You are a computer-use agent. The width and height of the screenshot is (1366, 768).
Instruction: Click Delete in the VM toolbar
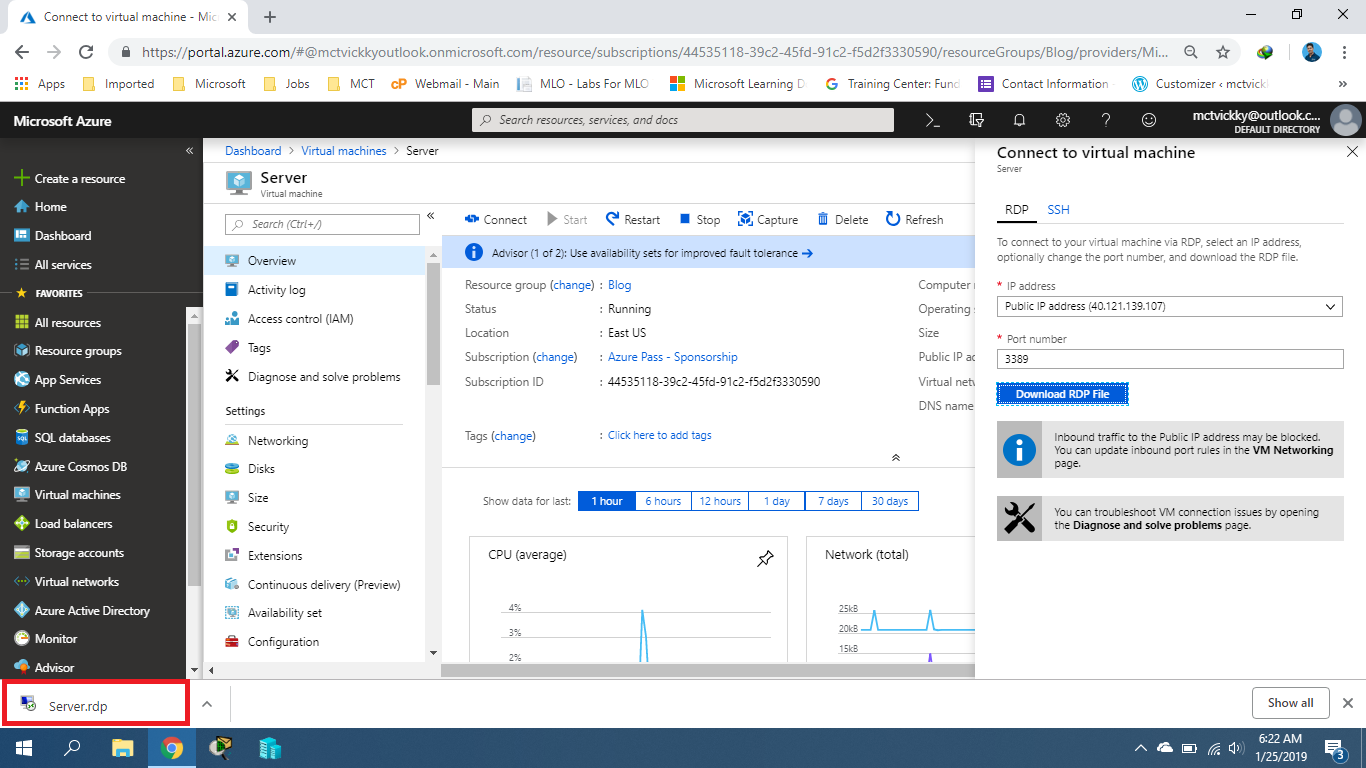842,219
